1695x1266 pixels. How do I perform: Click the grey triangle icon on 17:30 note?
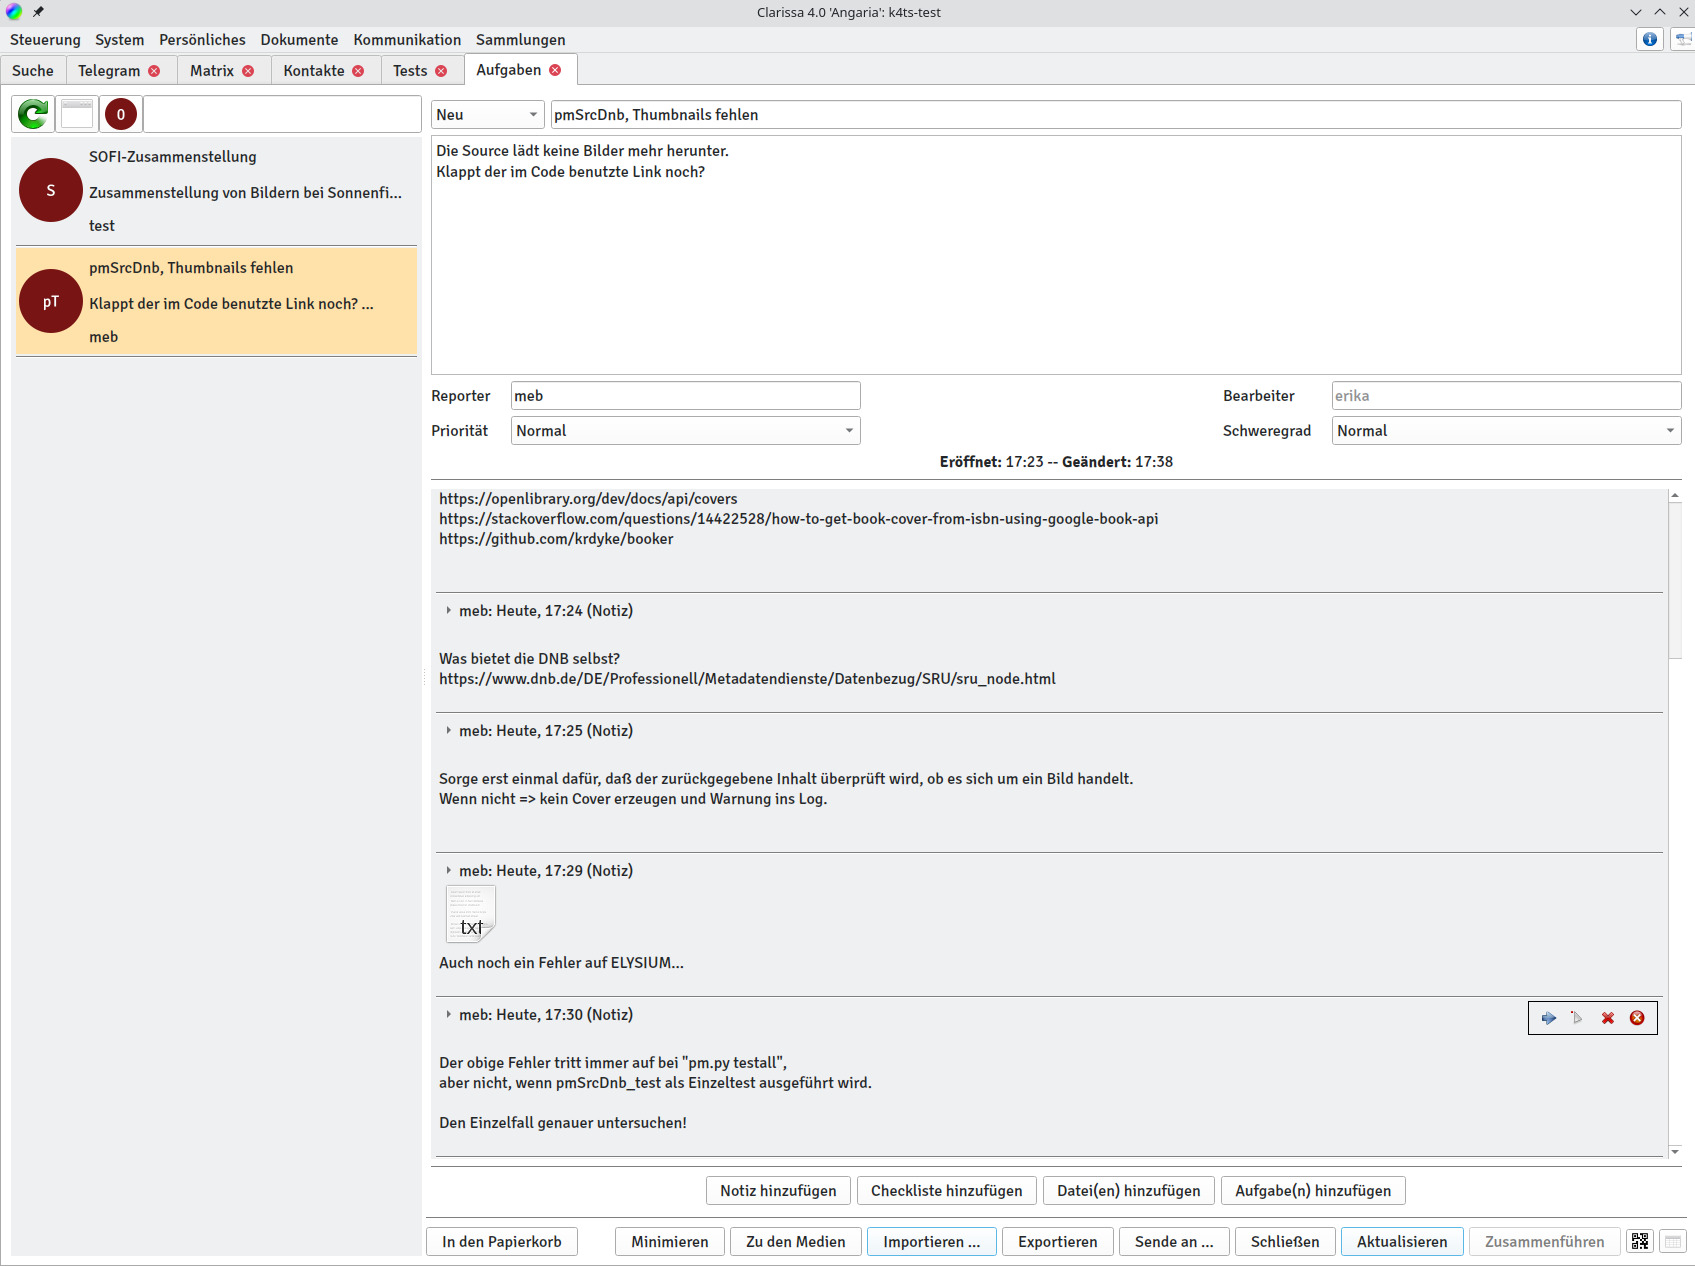pos(1578,1018)
